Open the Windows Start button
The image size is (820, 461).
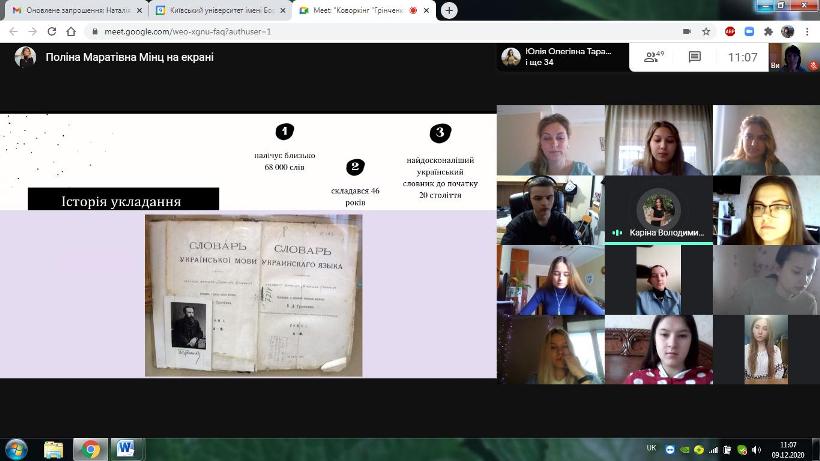point(16,450)
